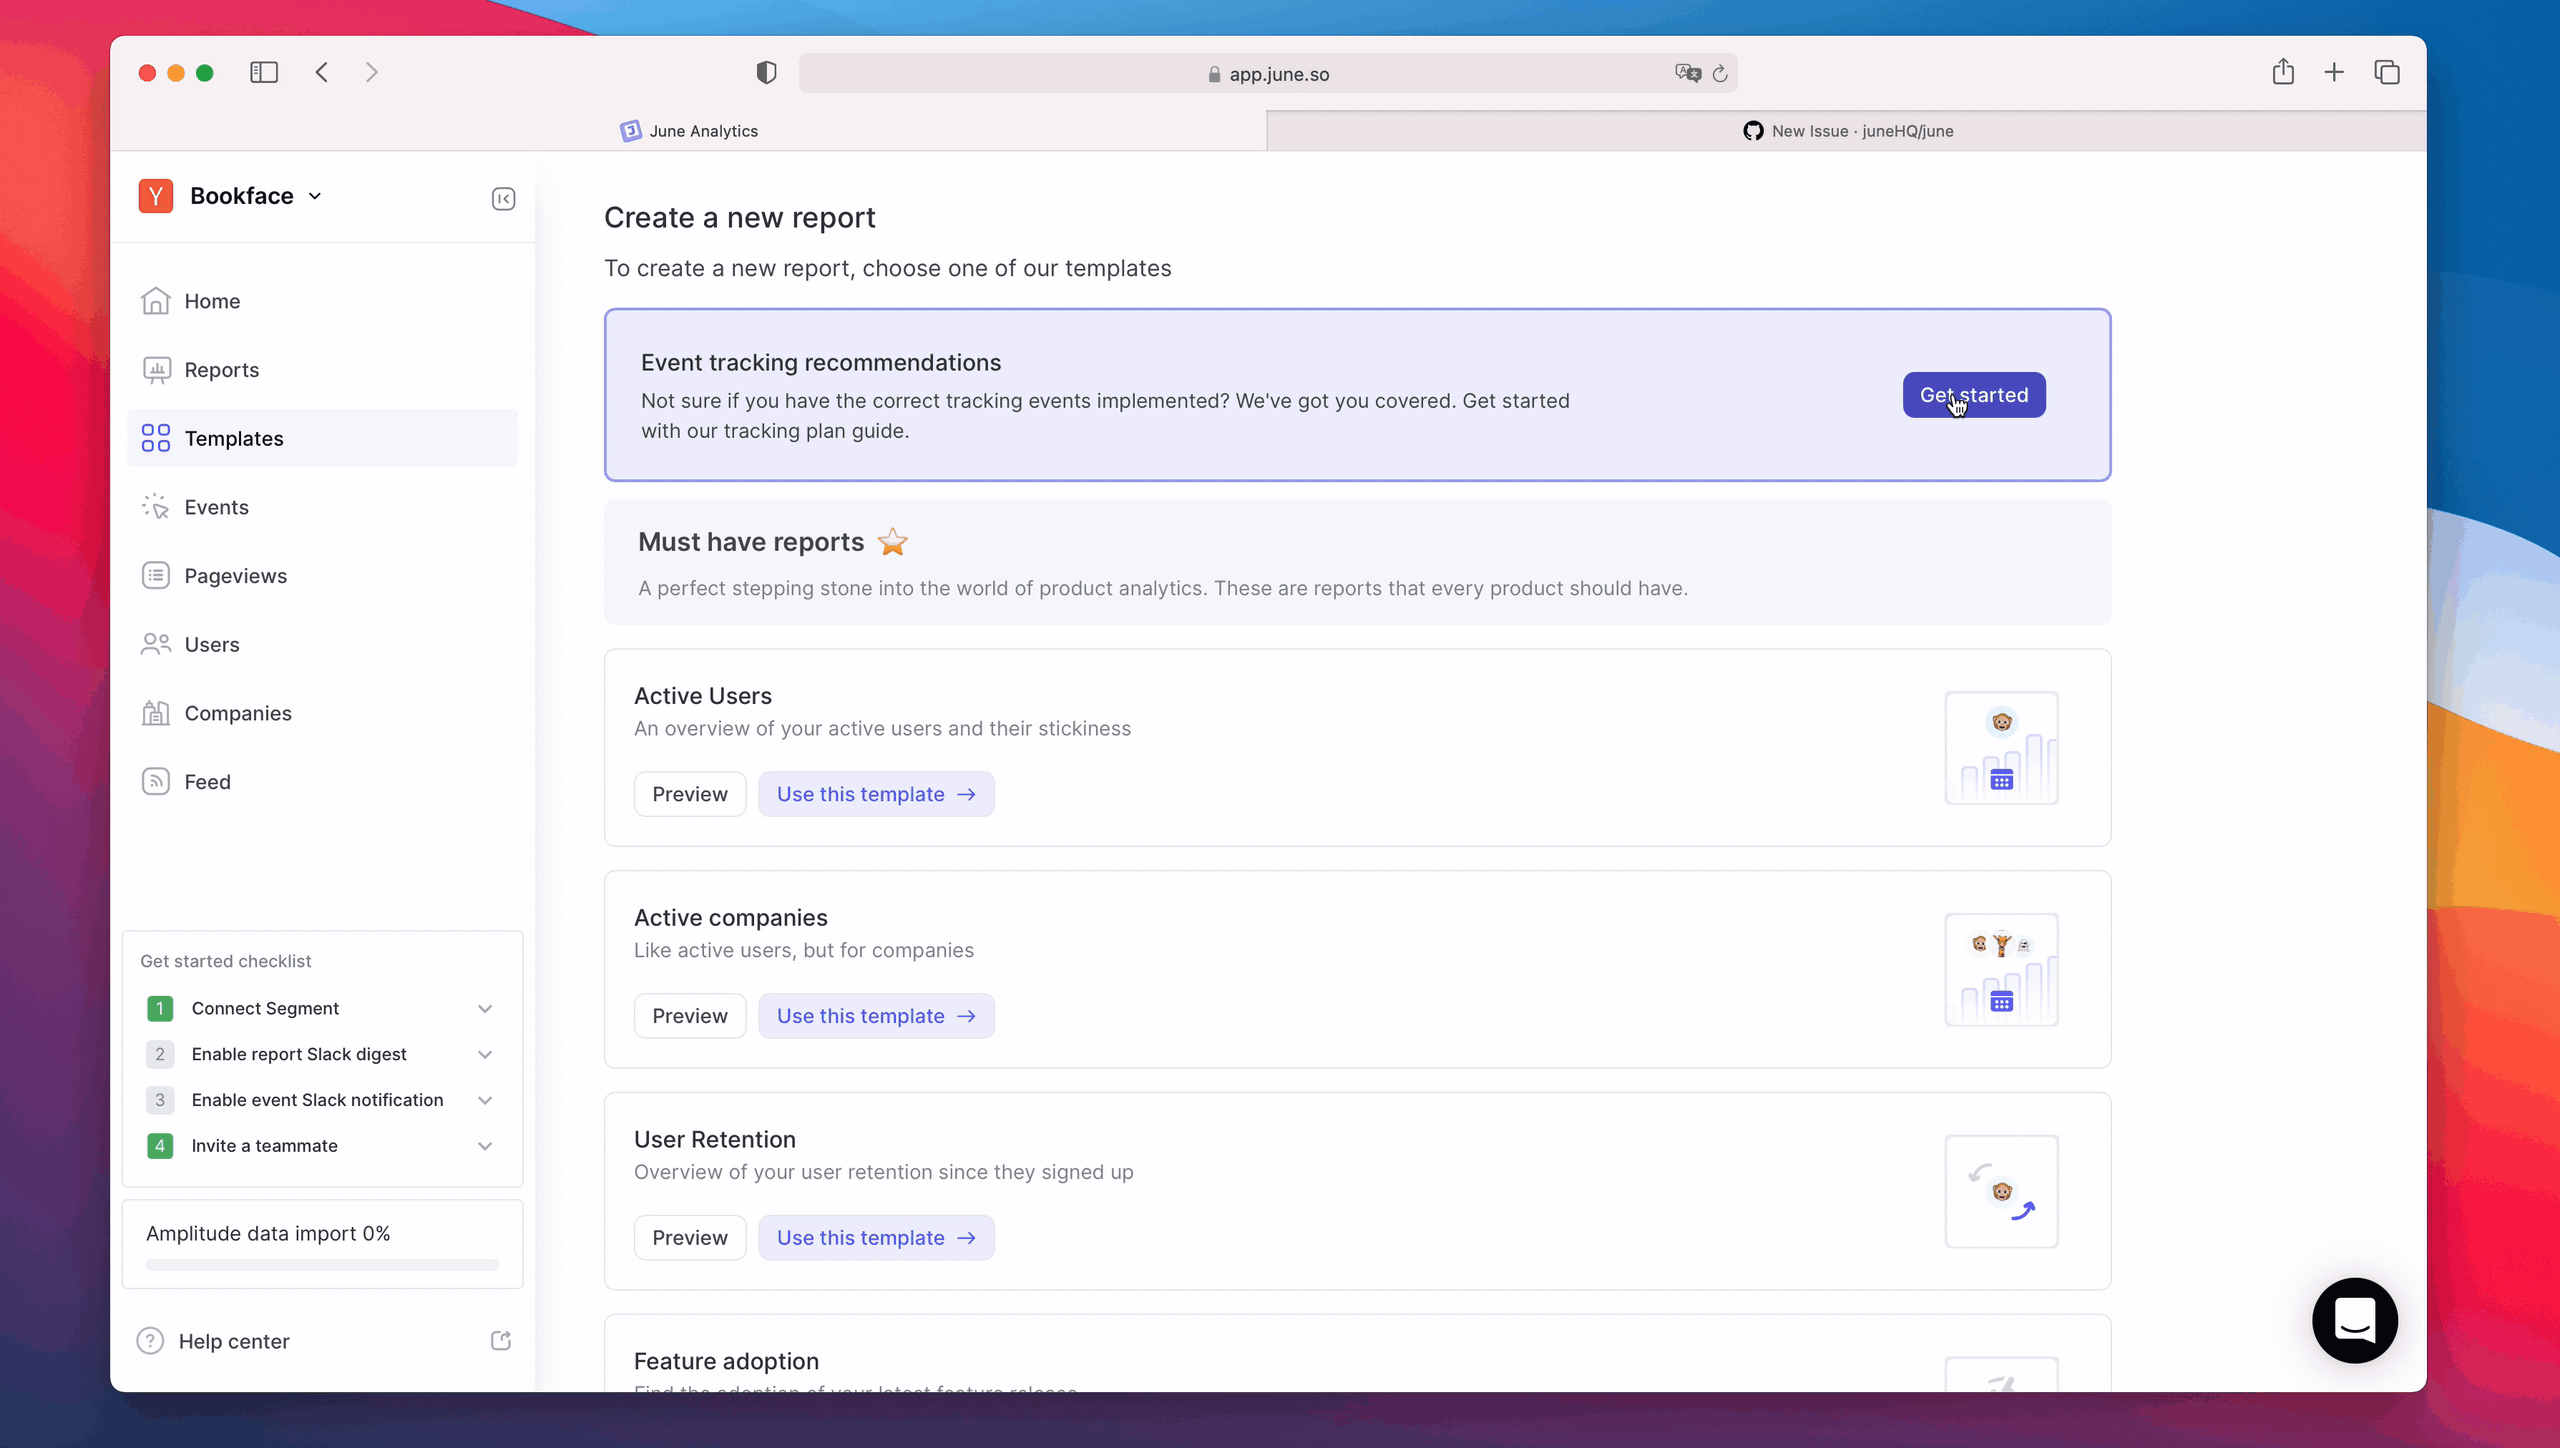Open the Events sidebar section
The image size is (2560, 1448).
point(216,506)
